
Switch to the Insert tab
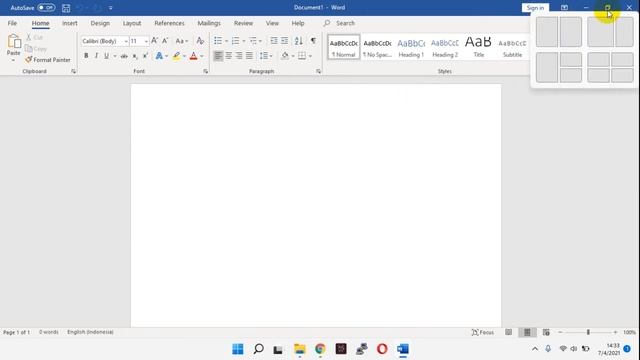[70, 23]
